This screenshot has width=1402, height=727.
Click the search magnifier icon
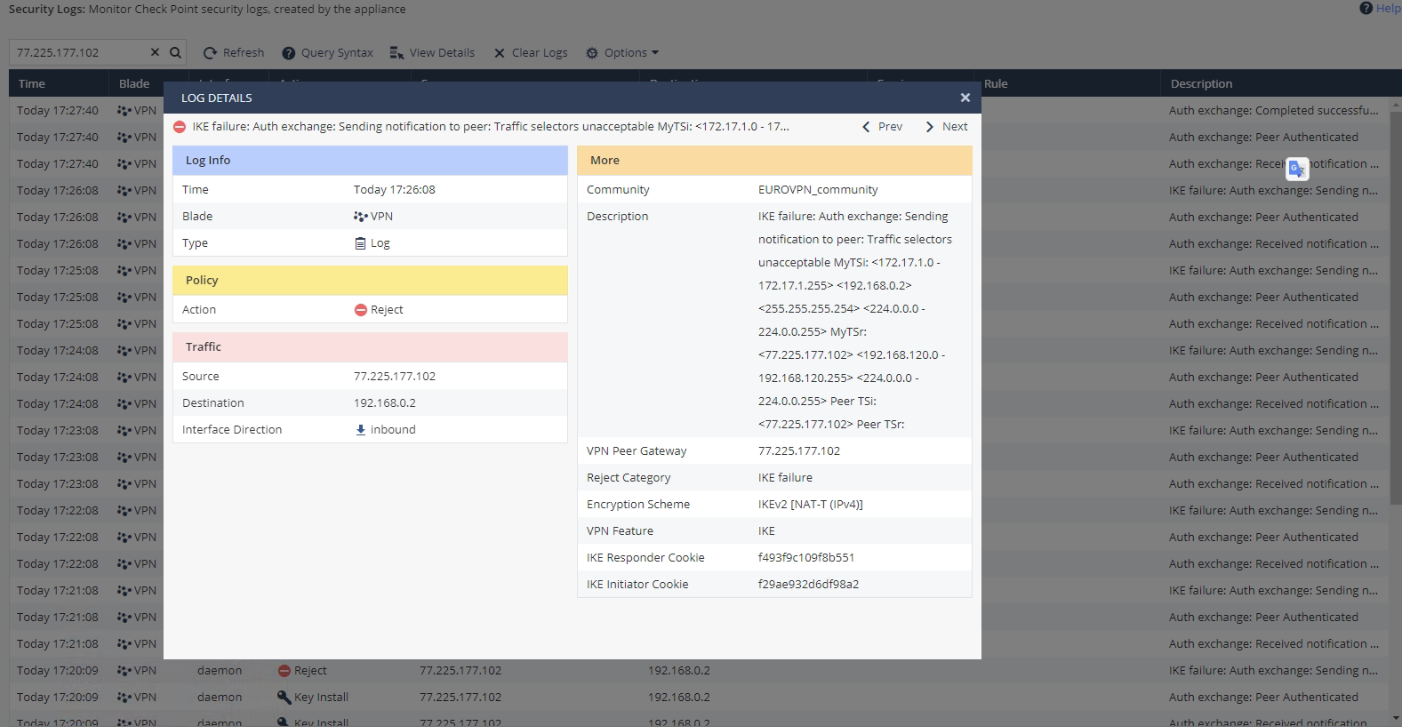pyautogui.click(x=175, y=52)
